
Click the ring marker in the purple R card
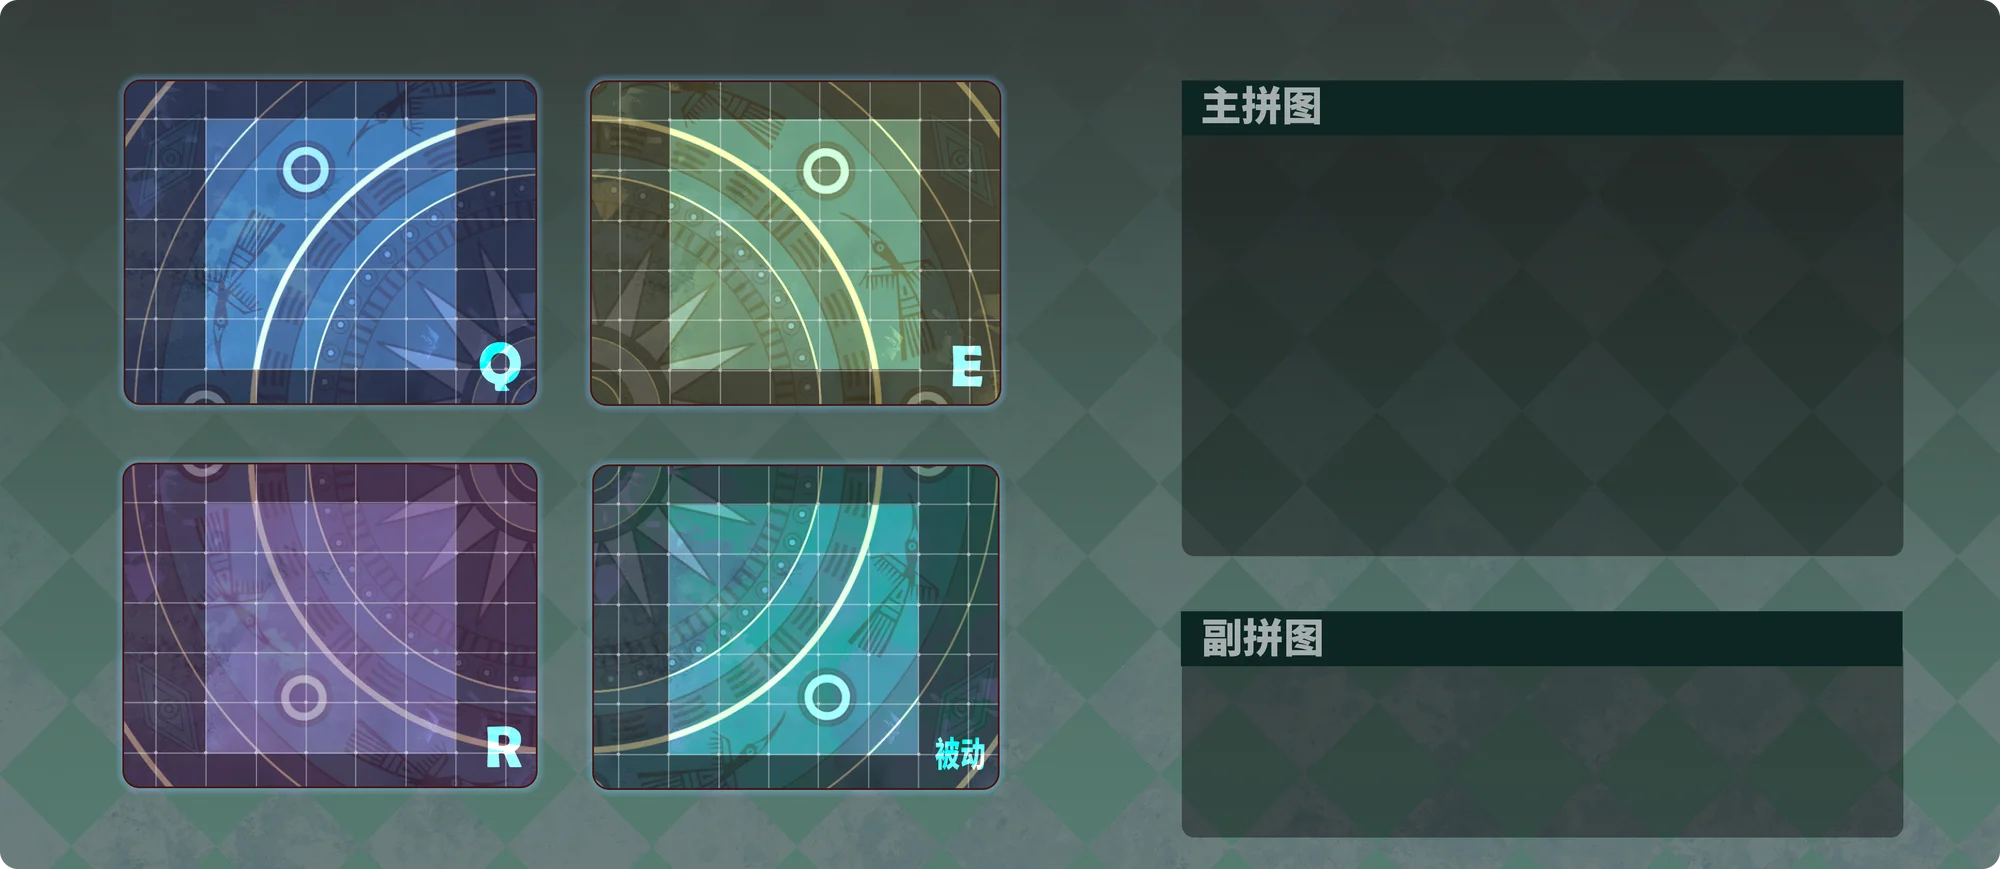tap(303, 698)
